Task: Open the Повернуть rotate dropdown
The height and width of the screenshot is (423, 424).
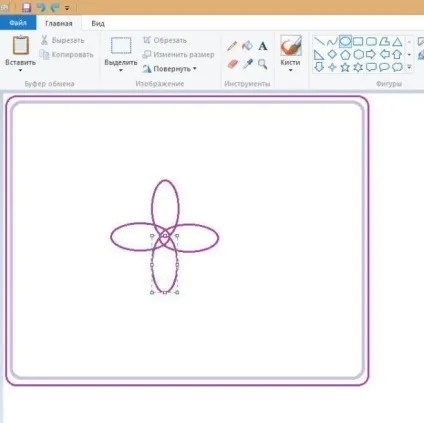Action: pyautogui.click(x=170, y=69)
